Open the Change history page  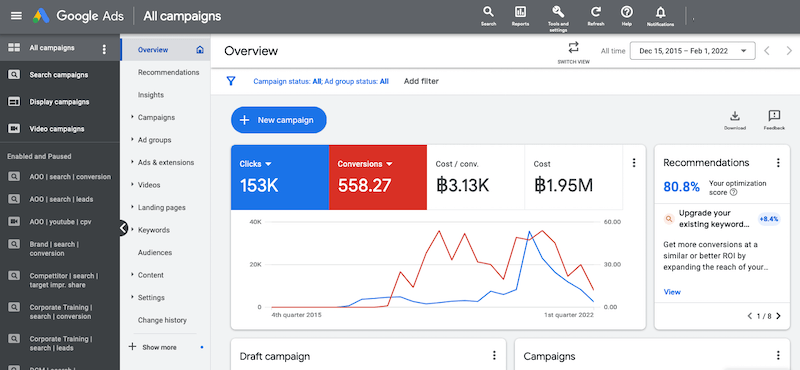coord(162,320)
